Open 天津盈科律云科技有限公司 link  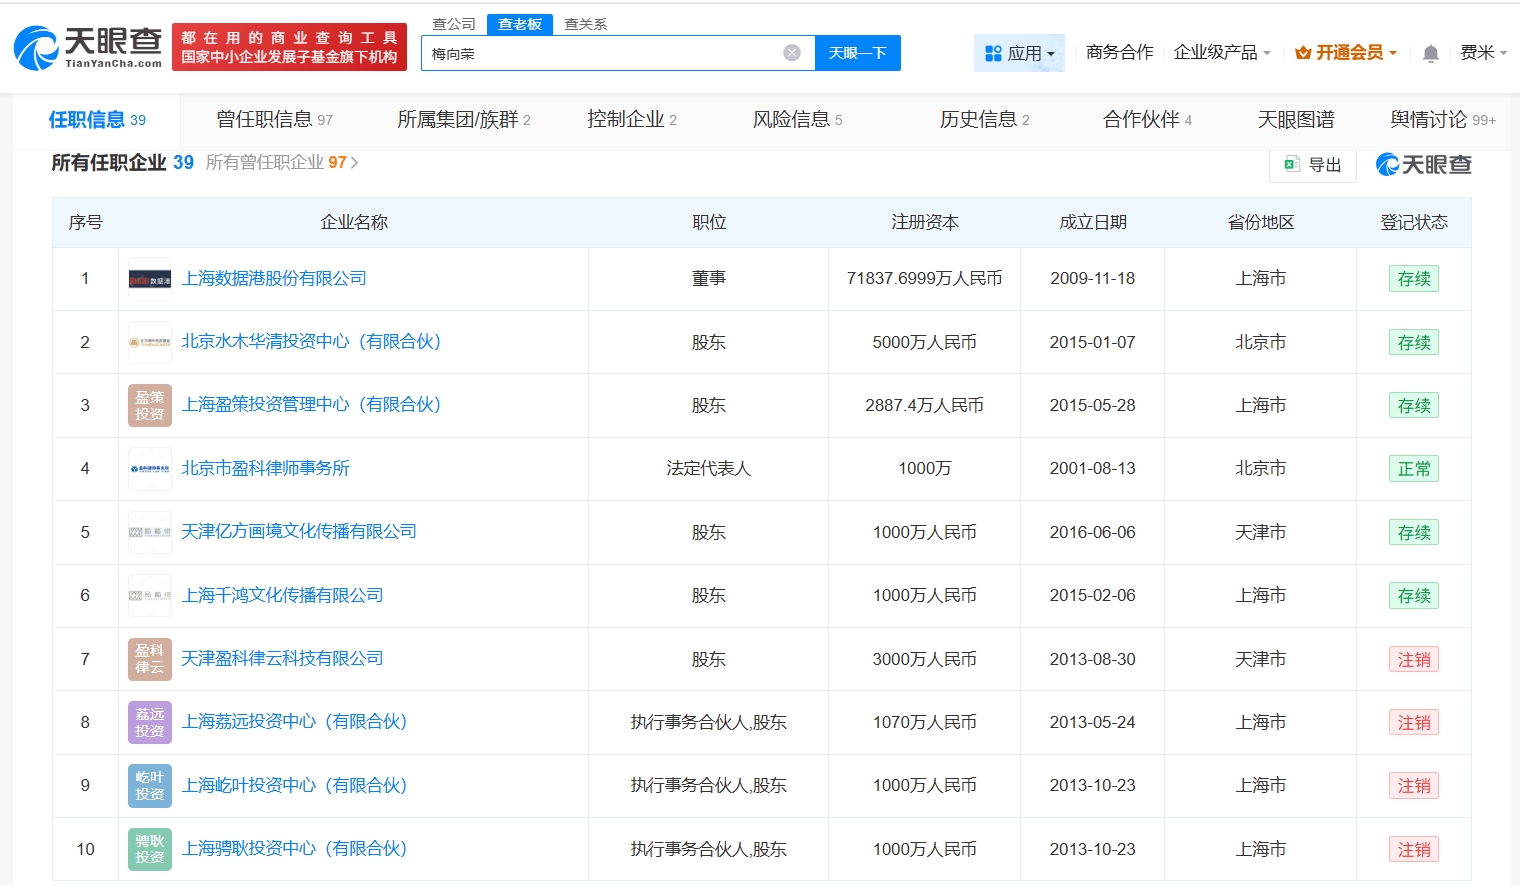tap(282, 658)
